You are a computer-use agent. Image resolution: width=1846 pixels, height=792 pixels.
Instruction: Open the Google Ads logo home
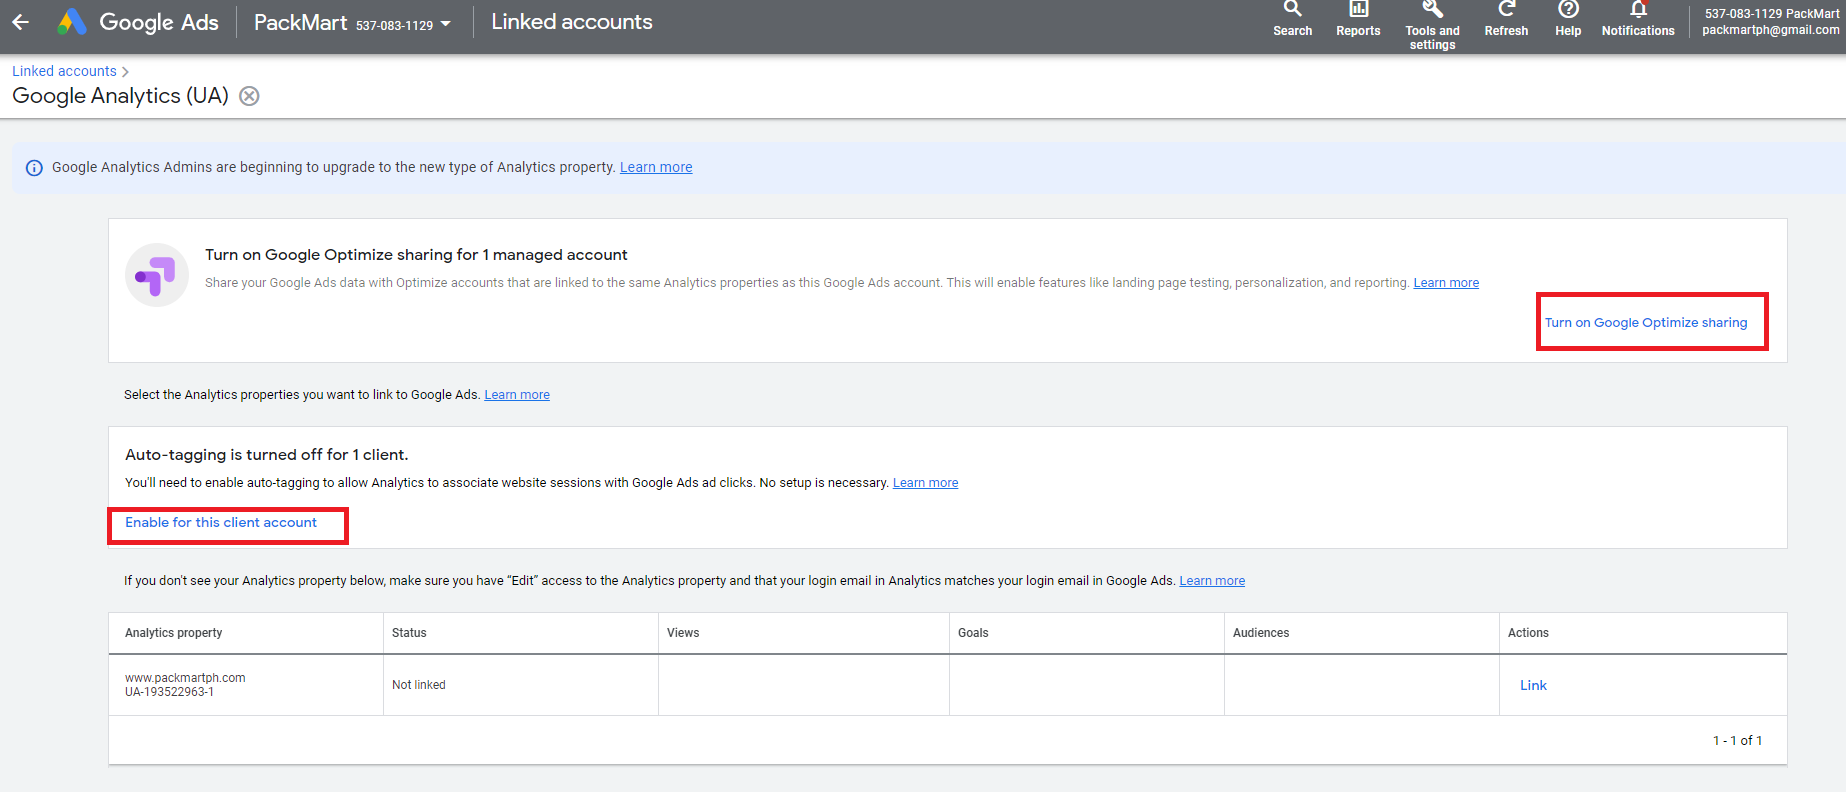(x=138, y=22)
